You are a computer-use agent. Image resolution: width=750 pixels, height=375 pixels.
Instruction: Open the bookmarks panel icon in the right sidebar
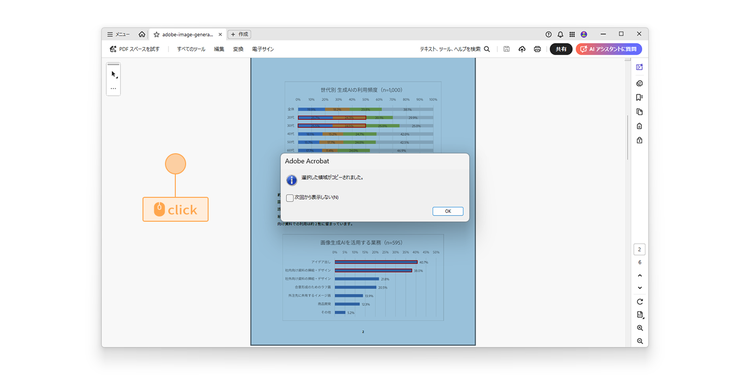point(640,98)
